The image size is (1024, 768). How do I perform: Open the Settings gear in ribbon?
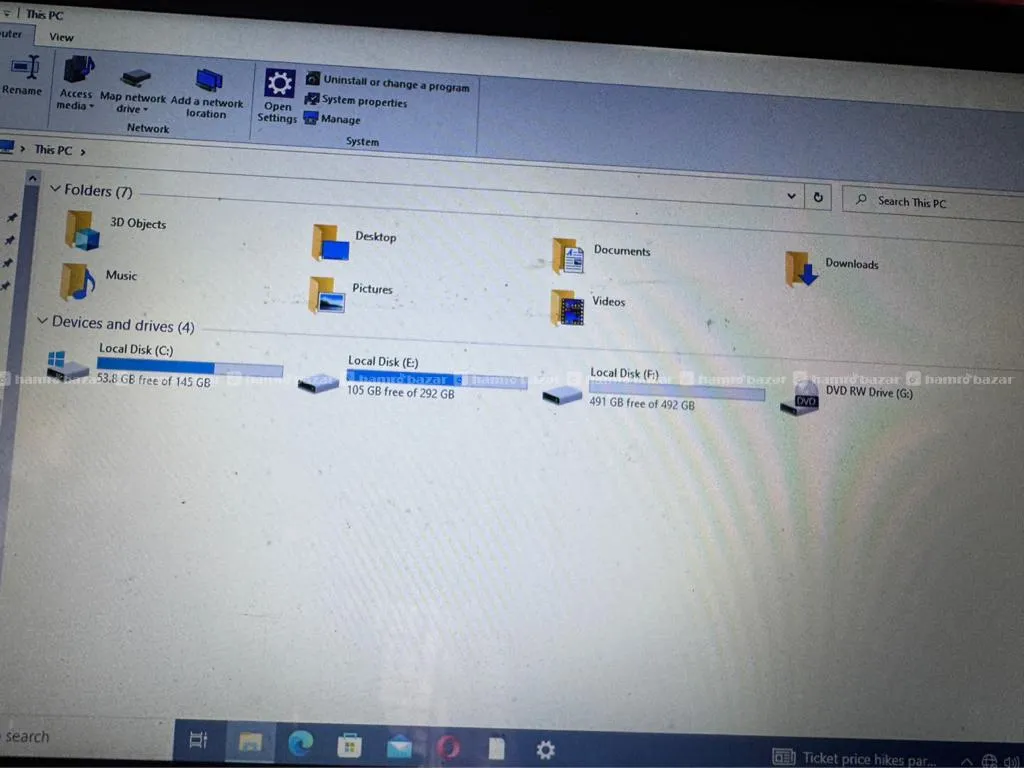click(x=279, y=85)
